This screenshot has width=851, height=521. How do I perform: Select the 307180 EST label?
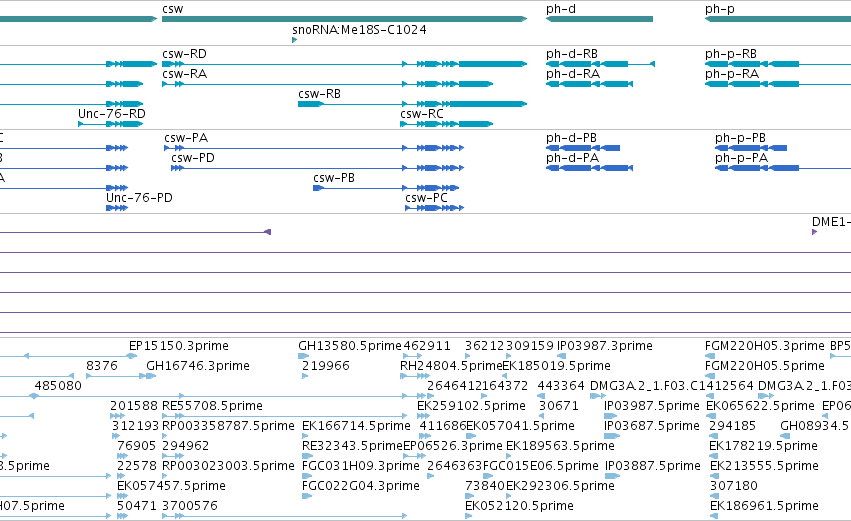pyautogui.click(x=734, y=486)
